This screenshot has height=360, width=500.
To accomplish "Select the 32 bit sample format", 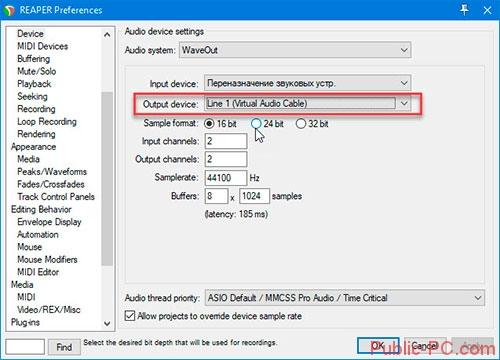I will click(x=312, y=124).
